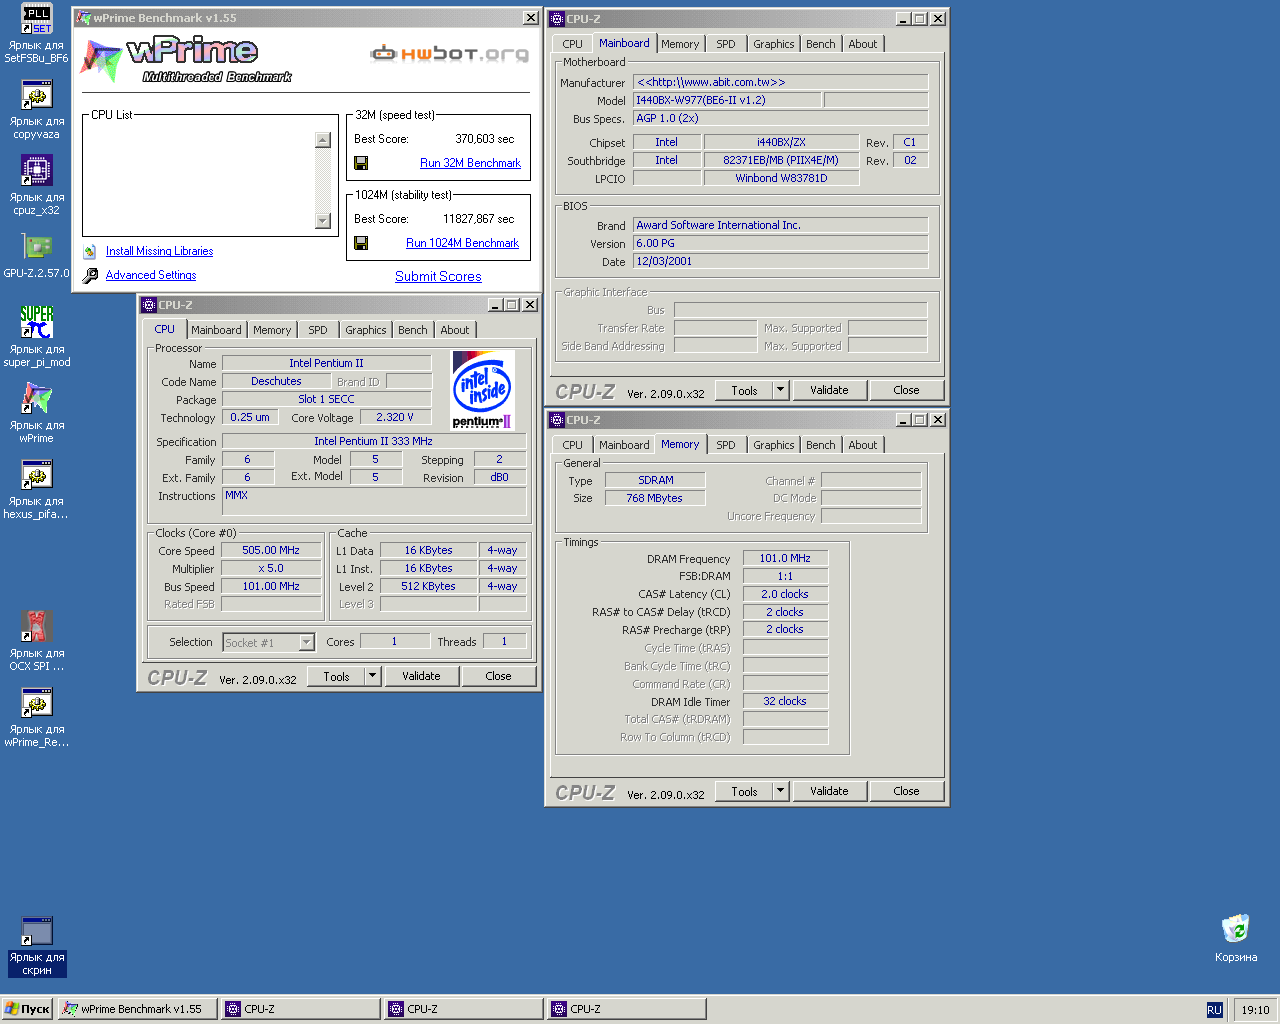The height and width of the screenshot is (1024, 1280).
Task: Open Tools dropdown arrow in Mainboard window
Action: pos(780,390)
